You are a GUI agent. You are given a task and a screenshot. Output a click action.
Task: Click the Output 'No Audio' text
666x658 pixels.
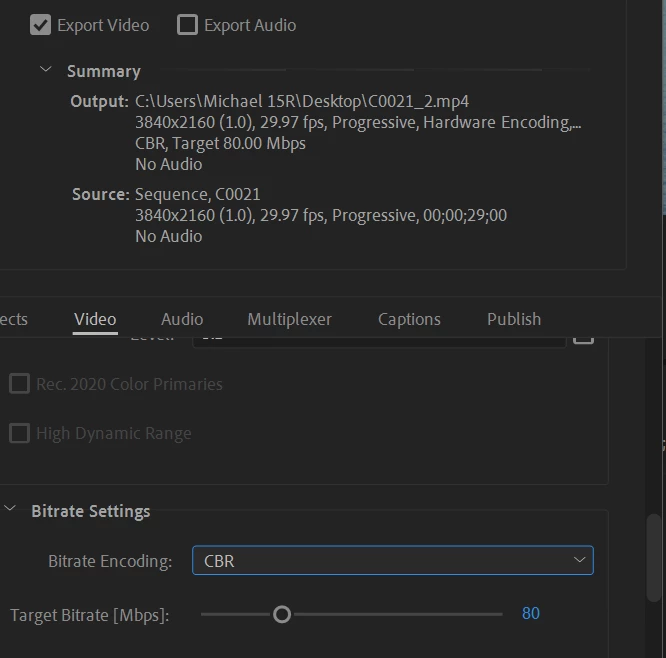click(x=169, y=164)
